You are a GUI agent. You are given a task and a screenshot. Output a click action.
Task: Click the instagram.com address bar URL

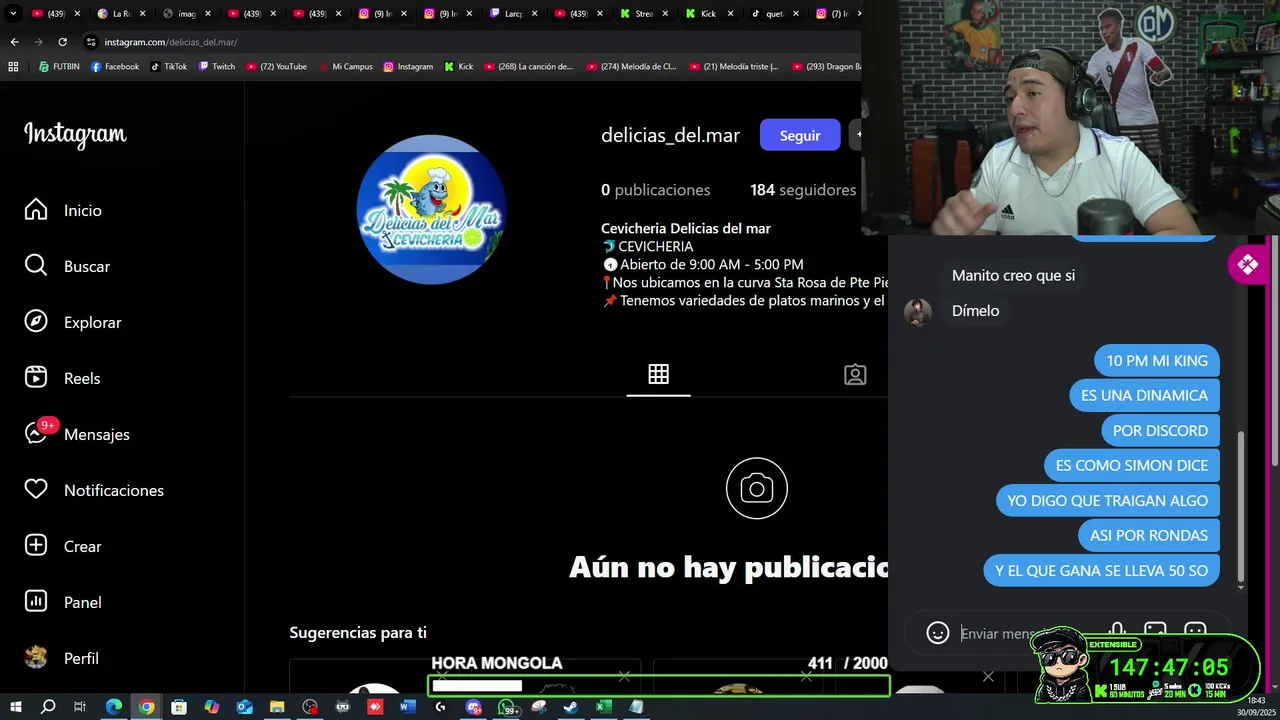170,42
